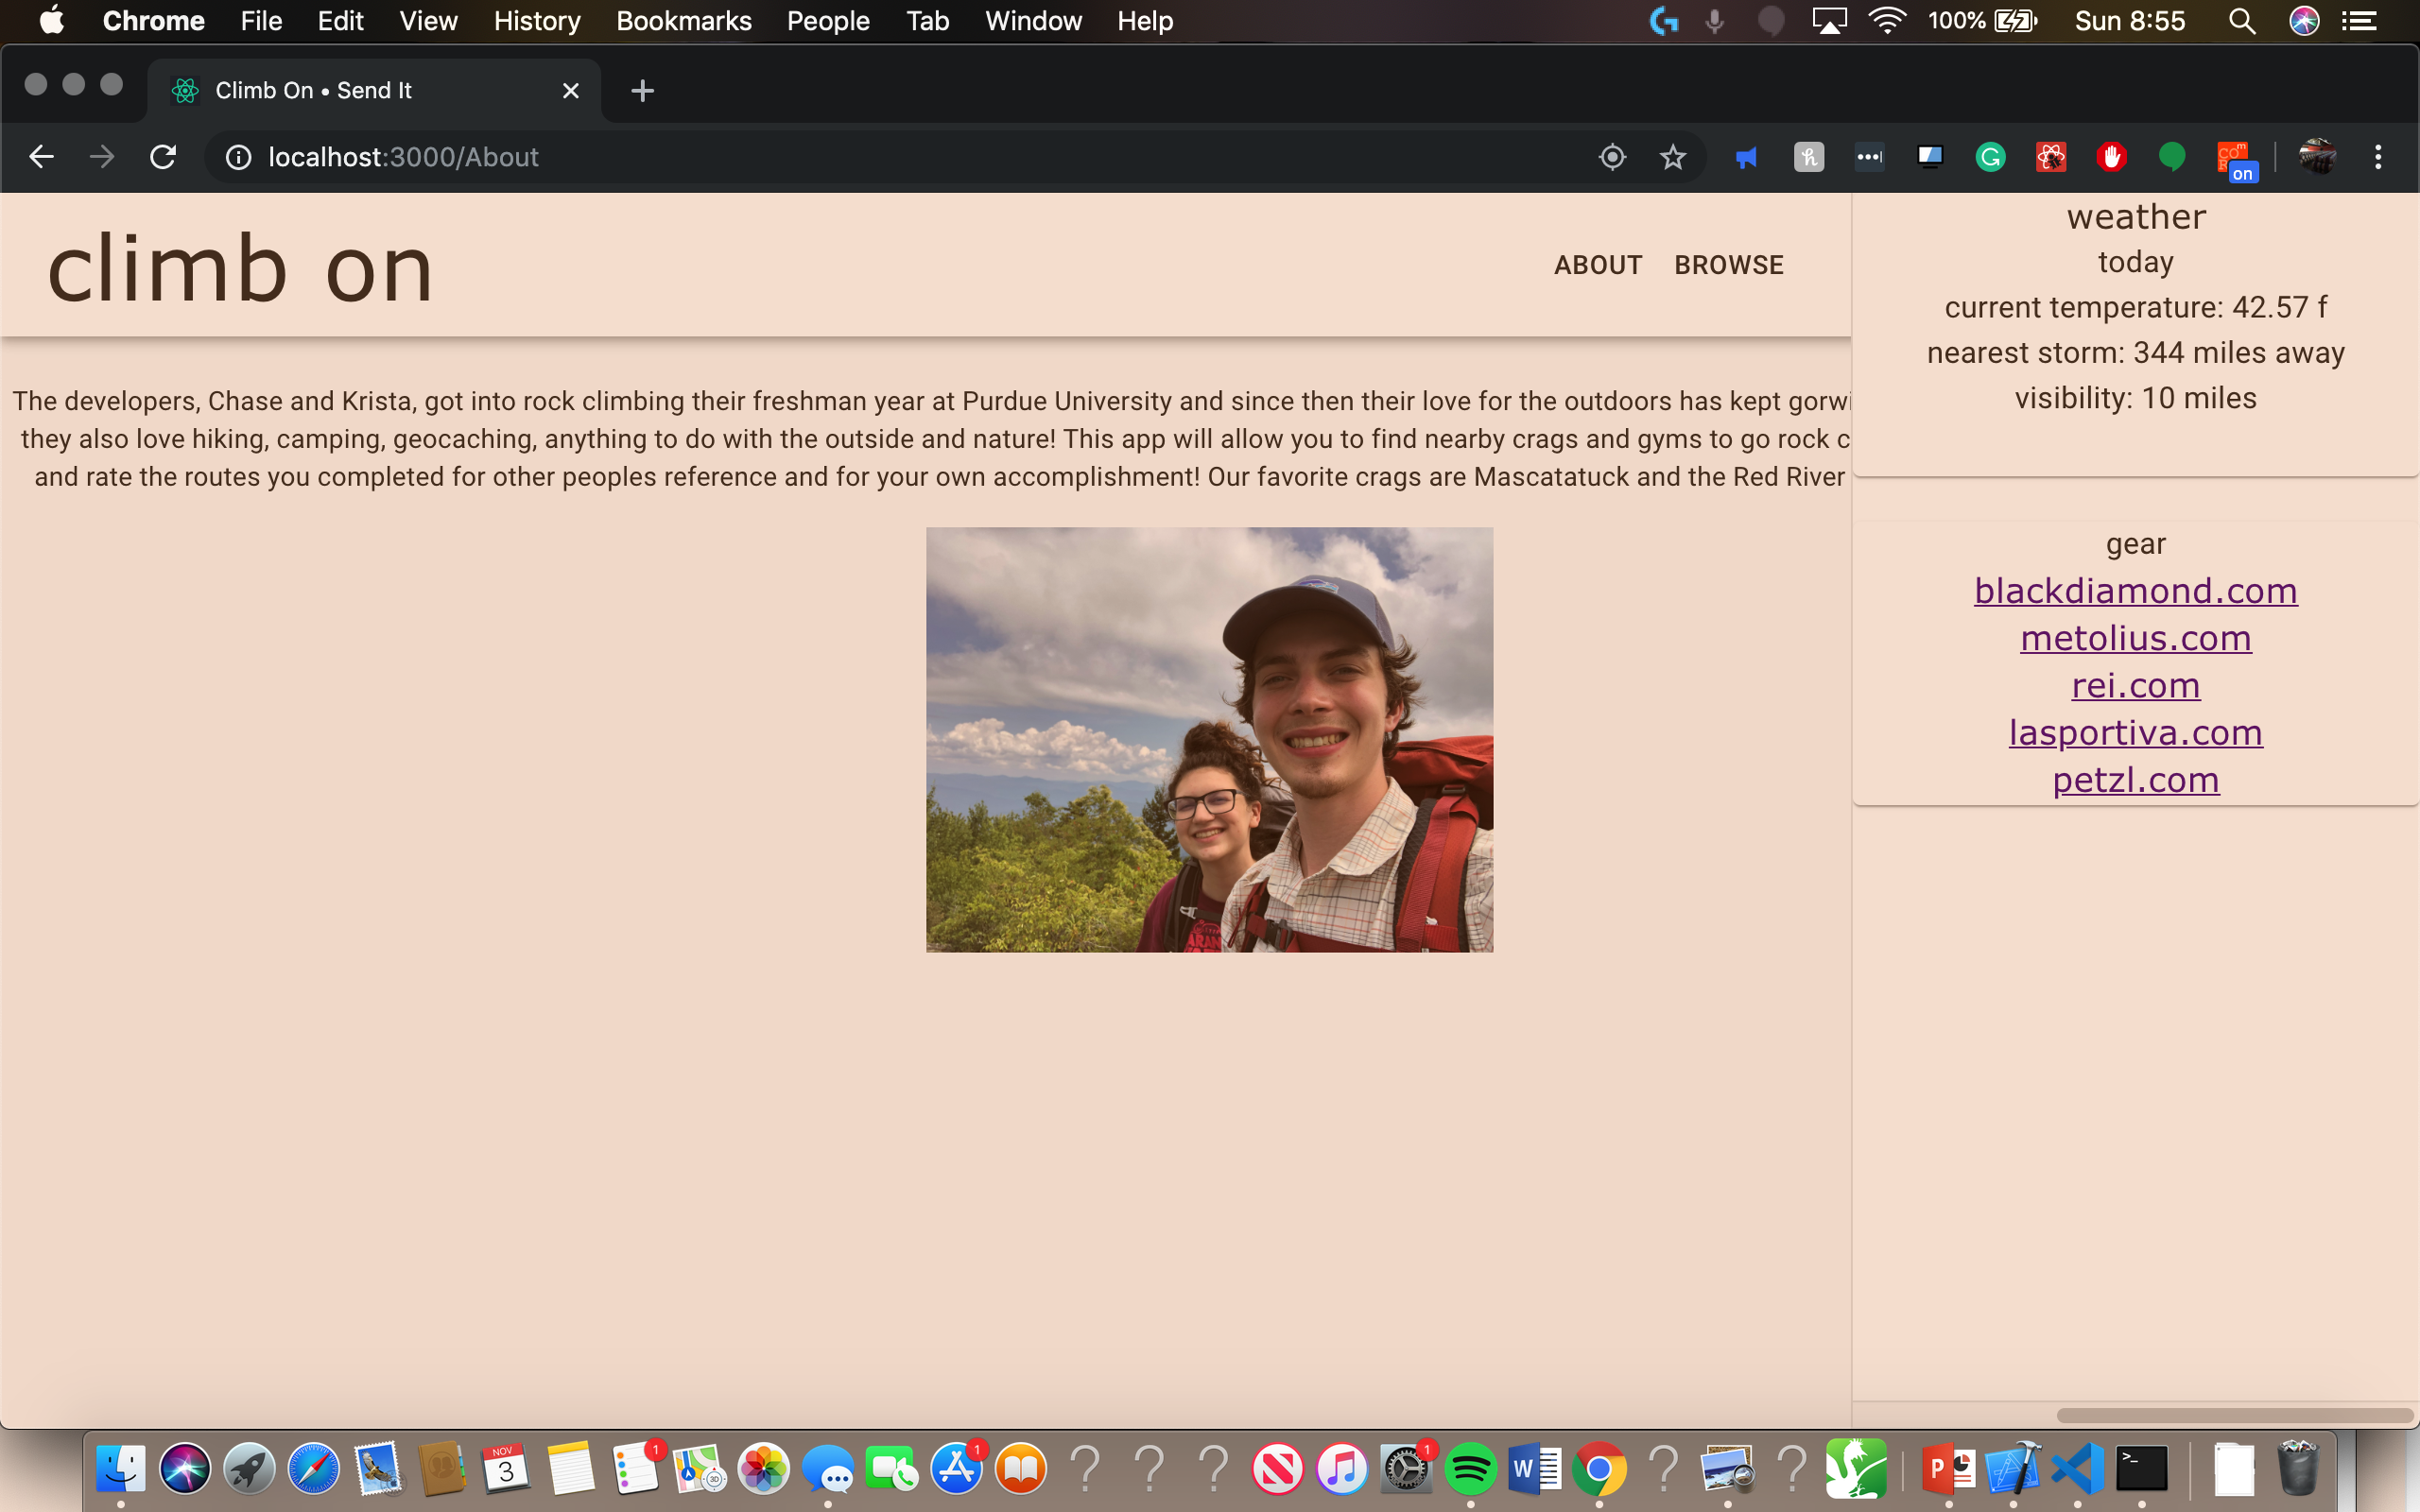Open the blackdiamond.com gear link
This screenshot has width=2420, height=1512.
[x=2135, y=591]
